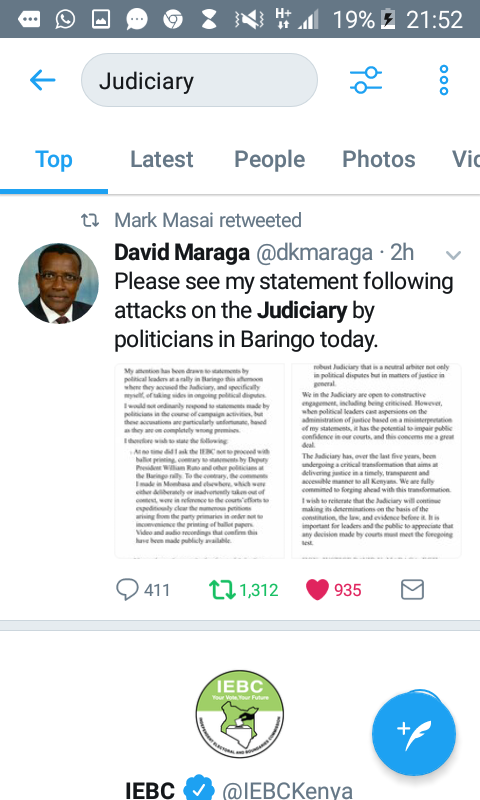Share tweet via envelope message icon

412,589
